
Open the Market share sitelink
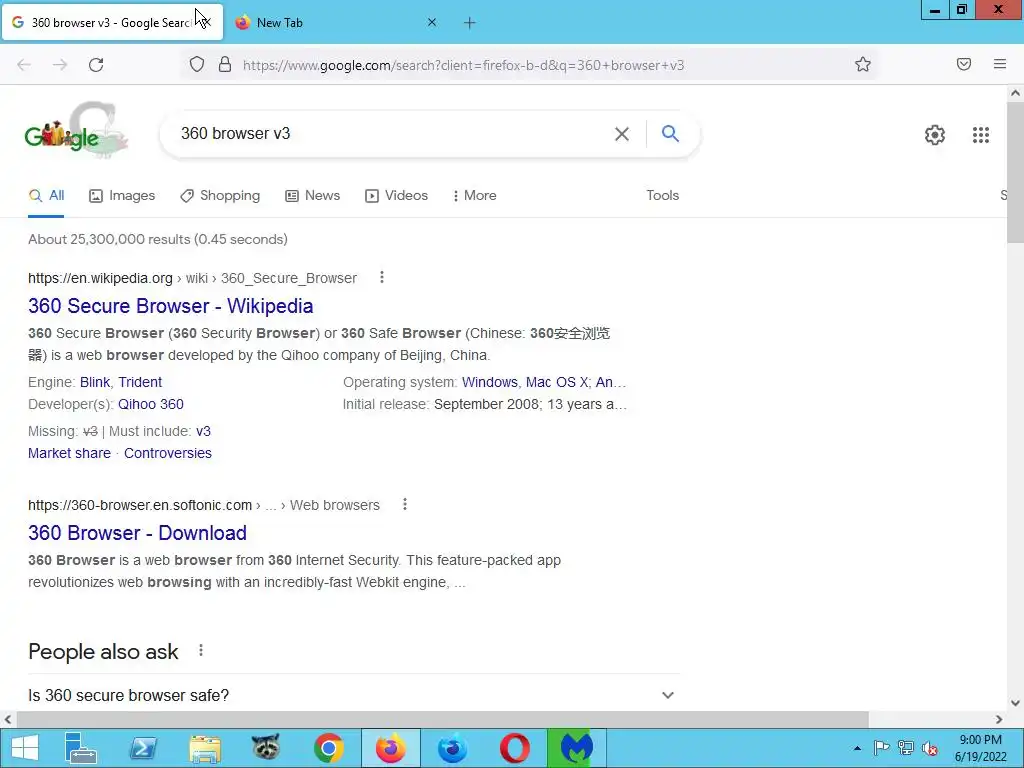click(69, 453)
